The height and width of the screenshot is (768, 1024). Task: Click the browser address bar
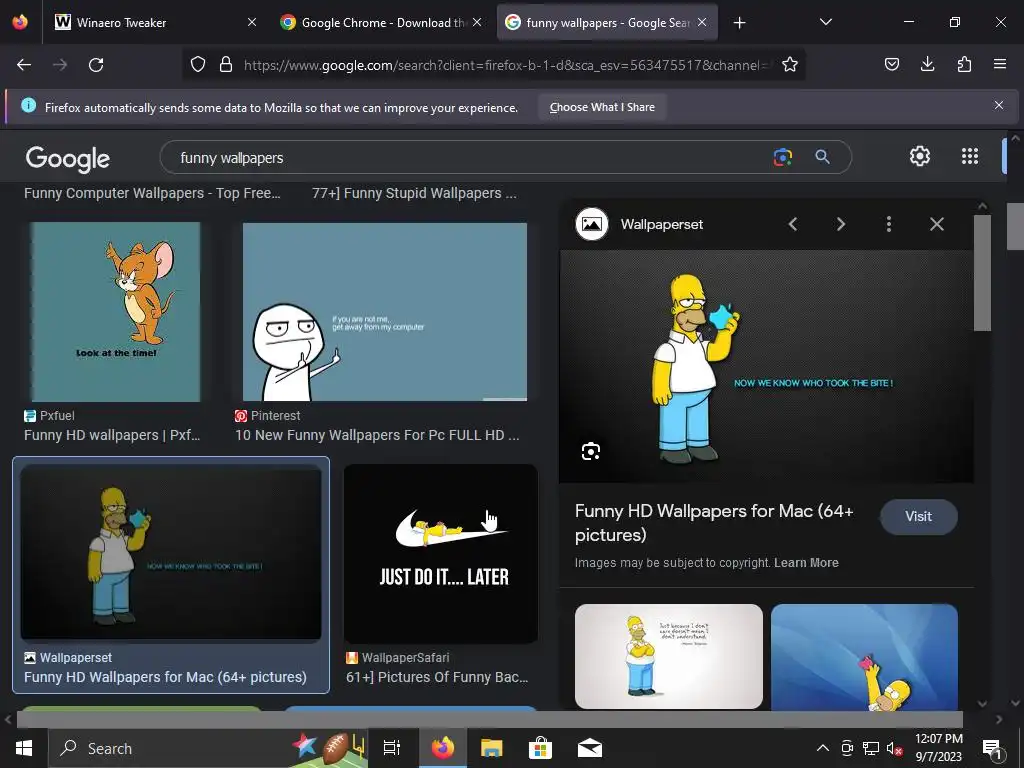506,65
